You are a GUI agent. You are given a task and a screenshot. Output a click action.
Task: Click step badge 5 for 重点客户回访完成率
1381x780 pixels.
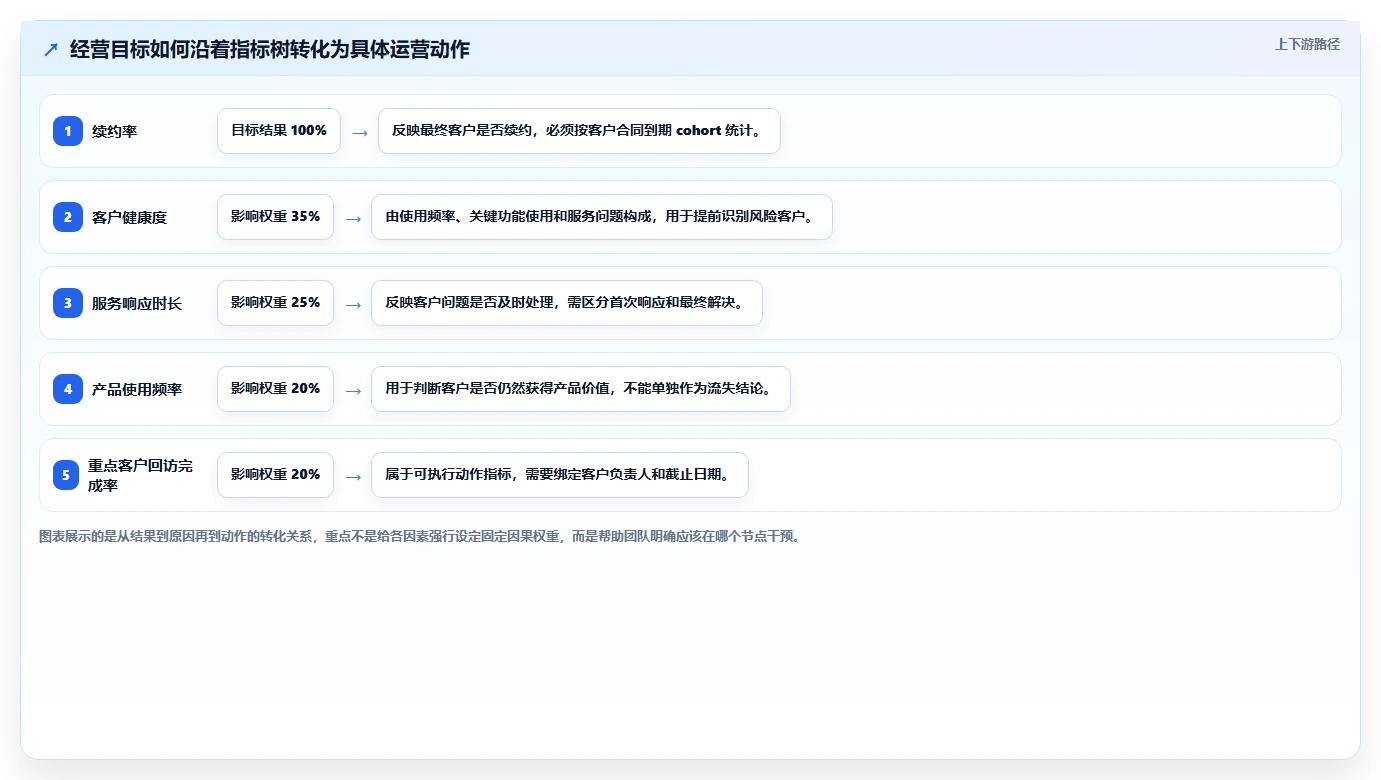click(65, 475)
